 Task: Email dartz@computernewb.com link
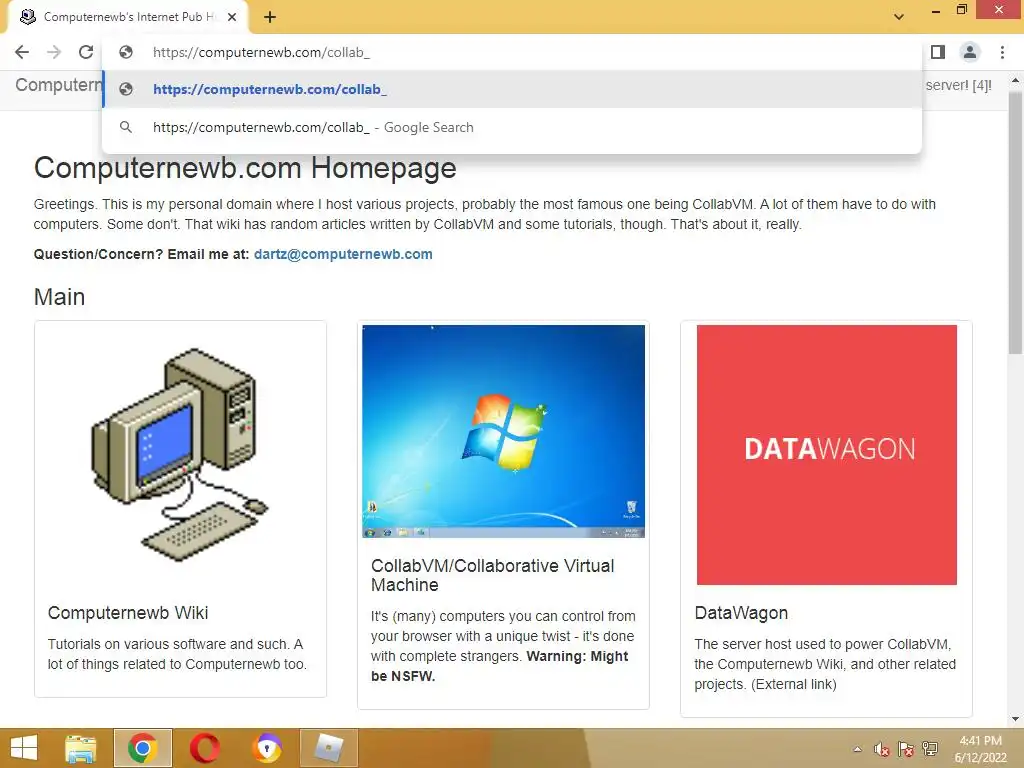coord(343,254)
